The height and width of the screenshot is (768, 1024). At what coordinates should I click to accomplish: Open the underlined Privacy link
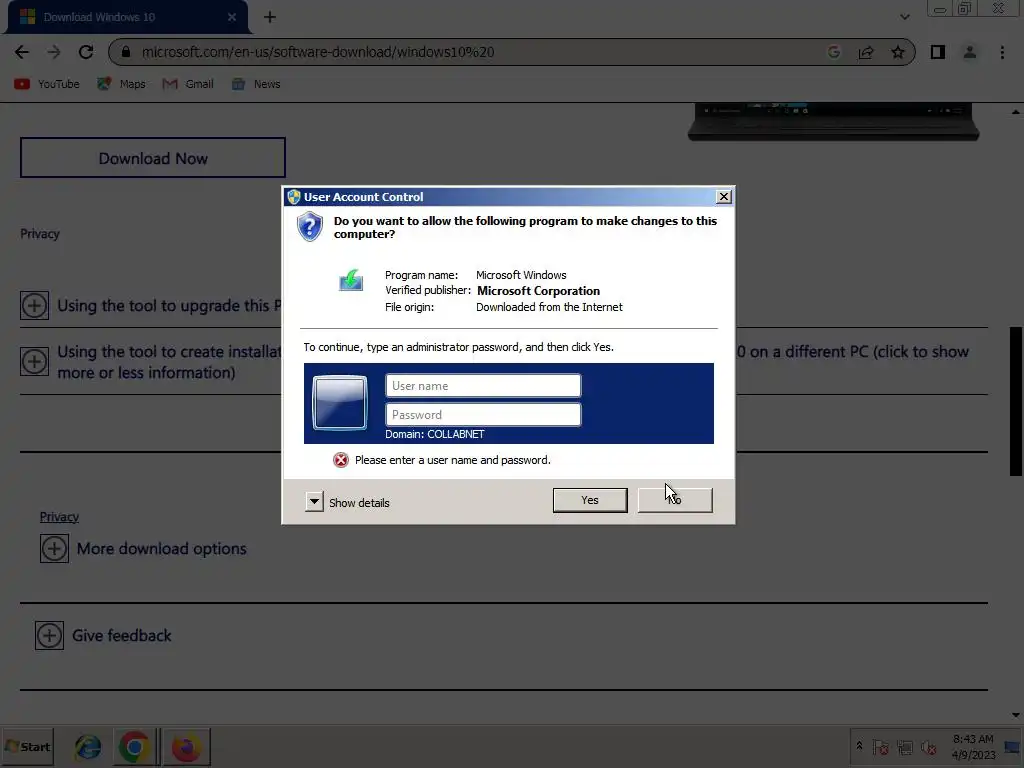point(59,517)
